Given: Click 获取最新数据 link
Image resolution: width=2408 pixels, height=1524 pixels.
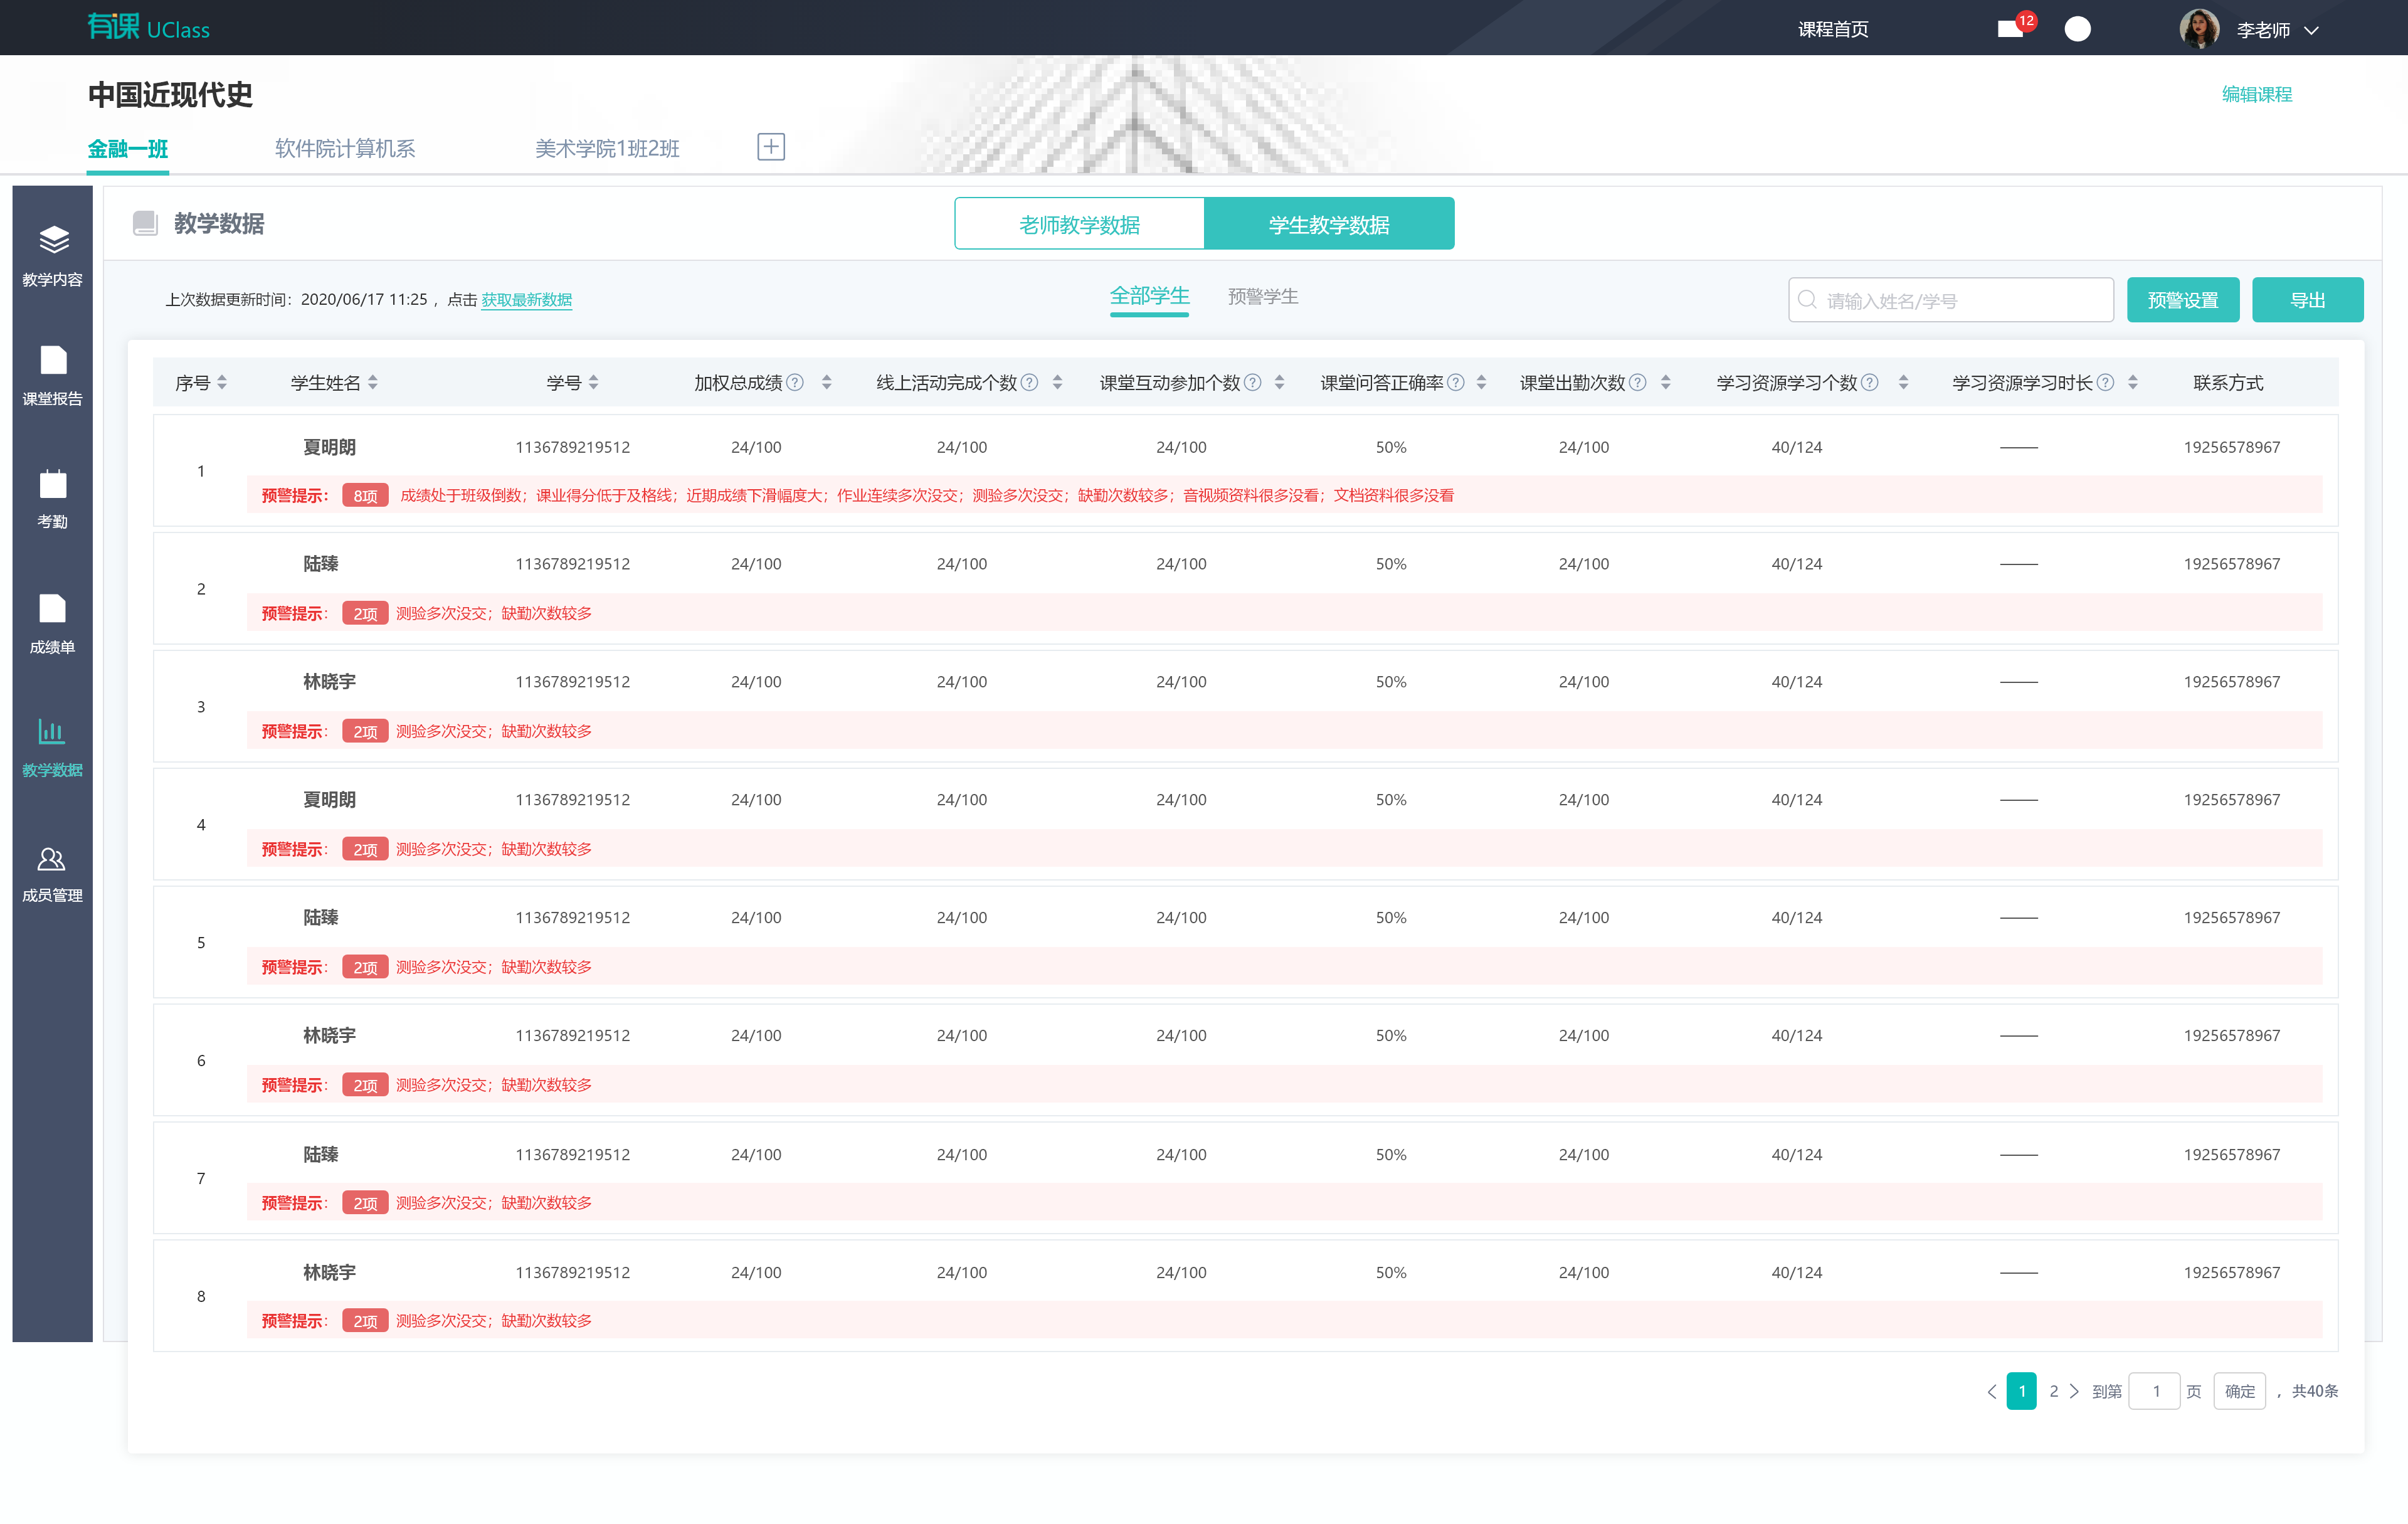Looking at the screenshot, I should [x=527, y=300].
